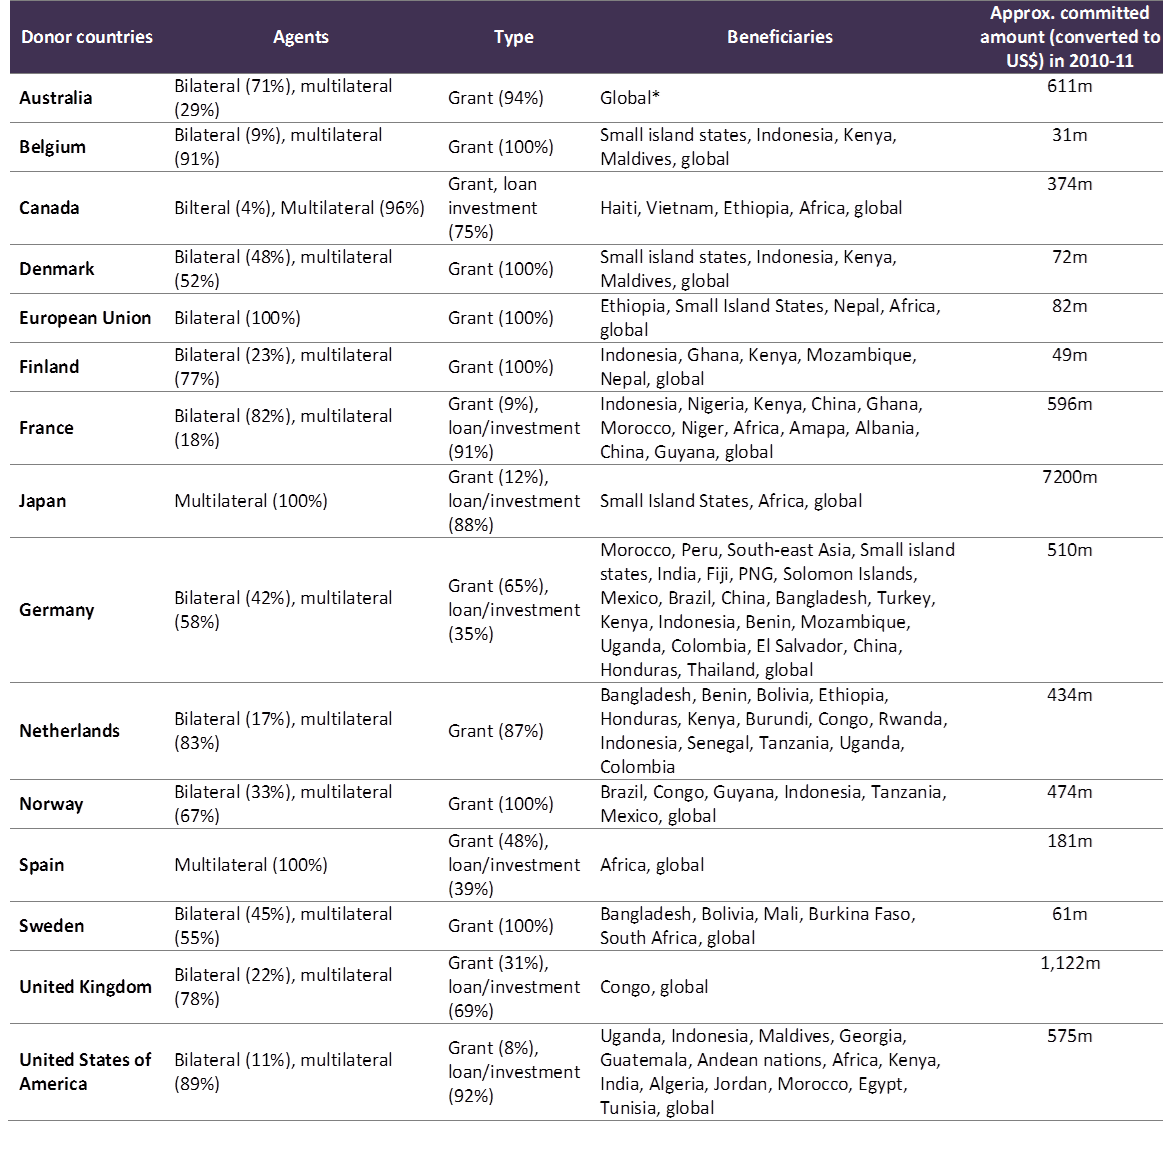
Task: Click the 1,122m amount value
Action: click(1069, 963)
